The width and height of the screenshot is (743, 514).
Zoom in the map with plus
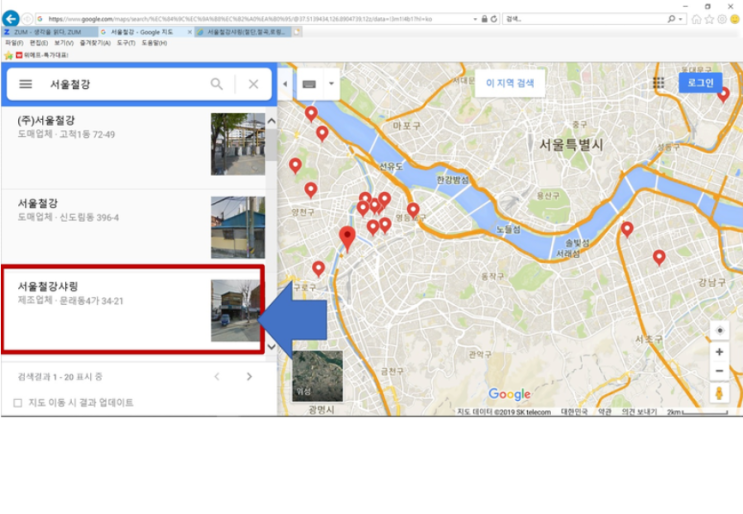pyautogui.click(x=719, y=352)
